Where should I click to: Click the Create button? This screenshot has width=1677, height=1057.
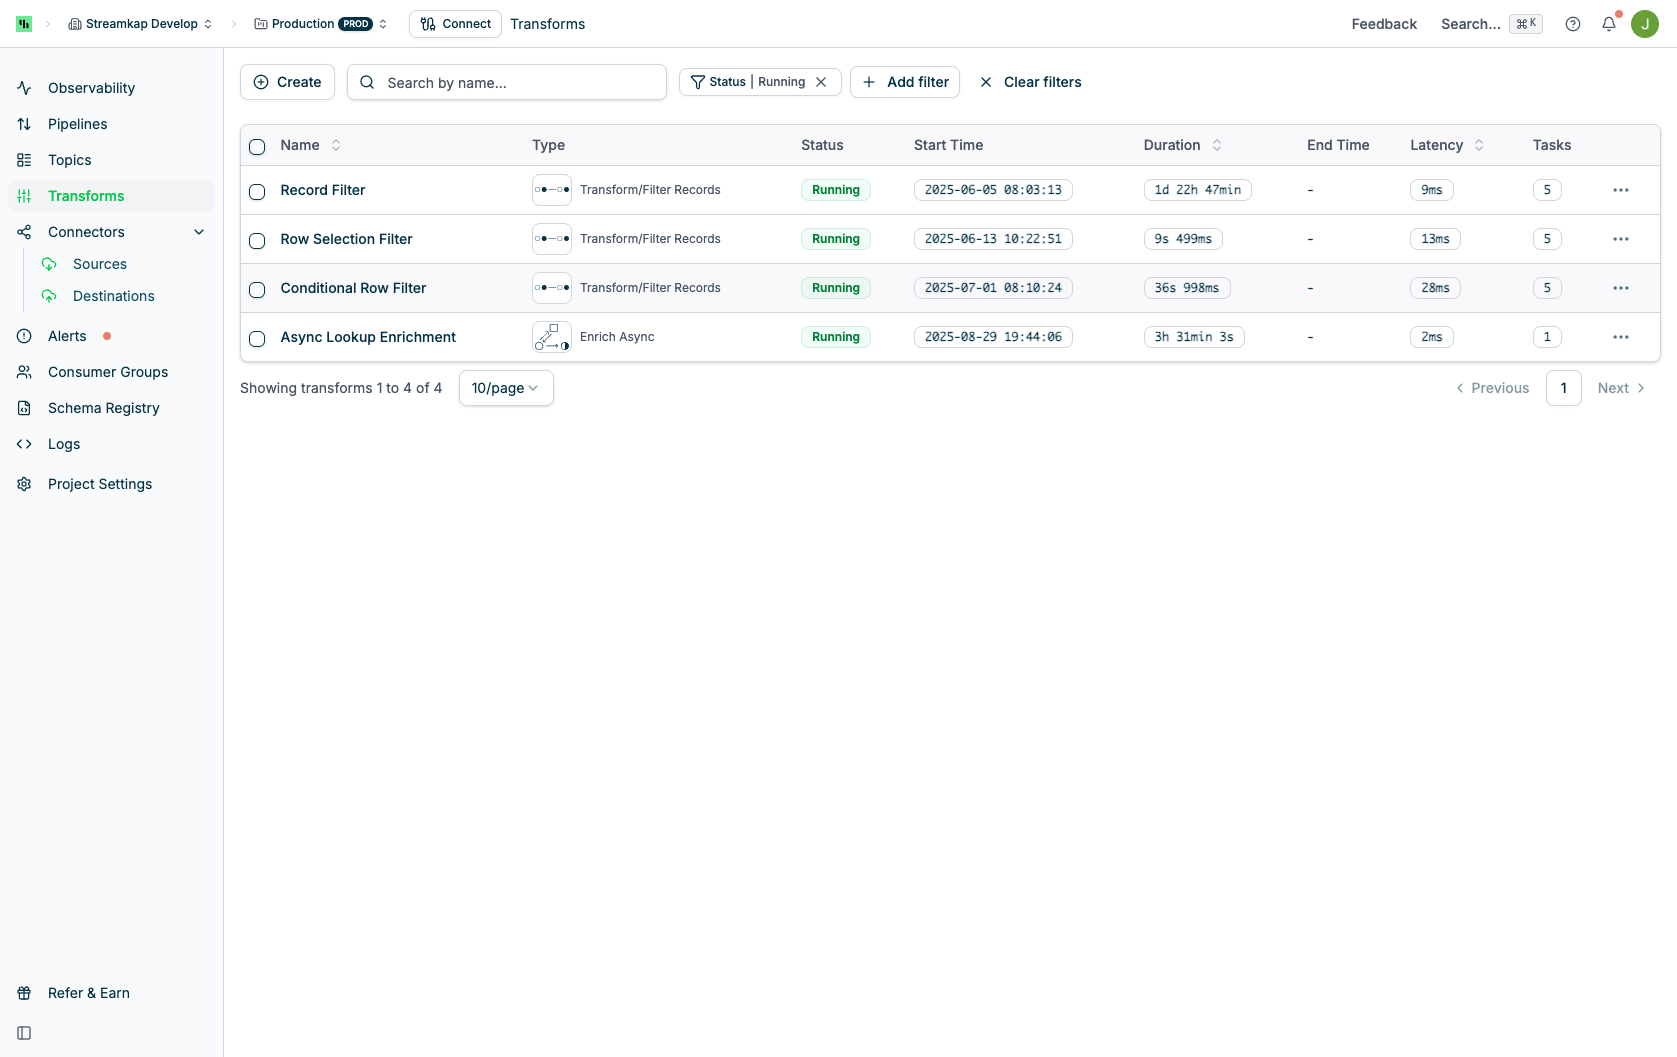point(287,82)
